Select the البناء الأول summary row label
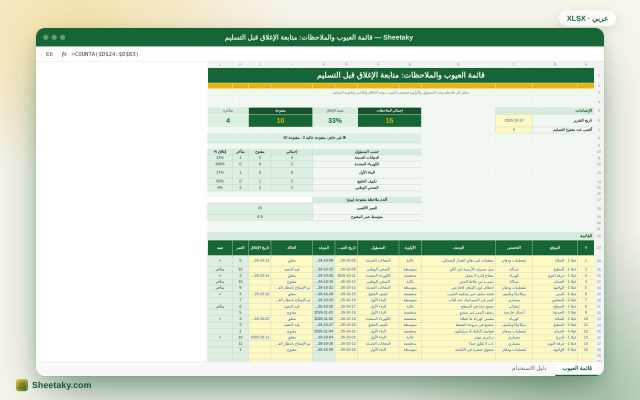This screenshot has height=400, width=640. click(367, 173)
